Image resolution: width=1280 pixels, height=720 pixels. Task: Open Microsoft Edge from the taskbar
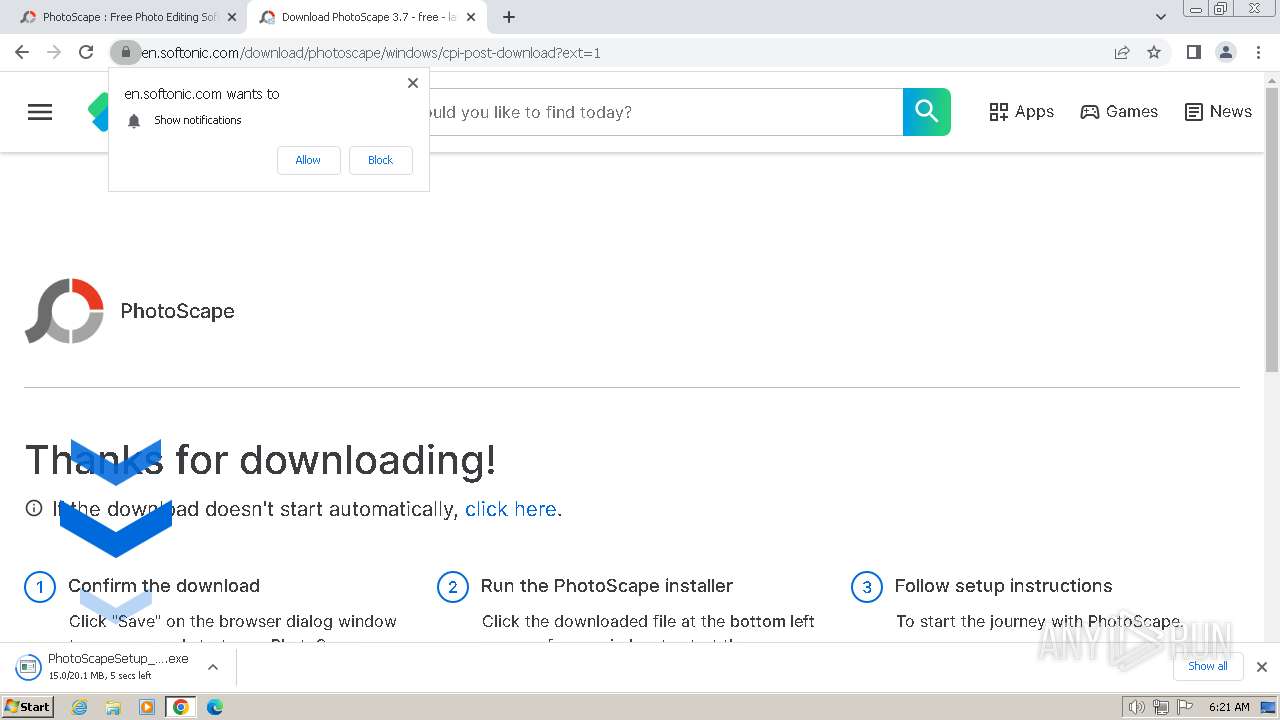[x=214, y=707]
